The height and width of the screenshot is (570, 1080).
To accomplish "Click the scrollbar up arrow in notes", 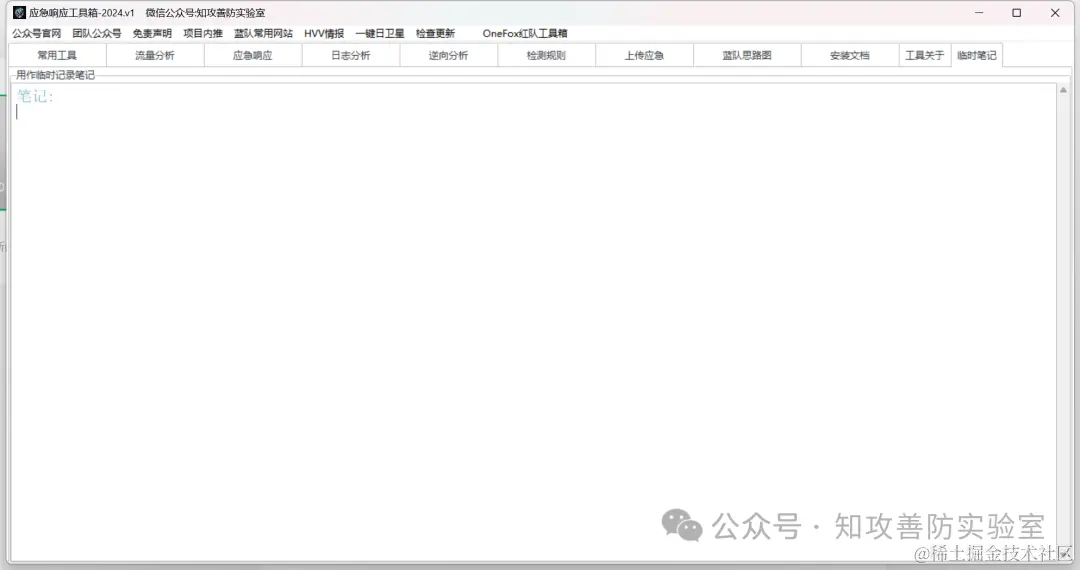I will (x=1063, y=90).
